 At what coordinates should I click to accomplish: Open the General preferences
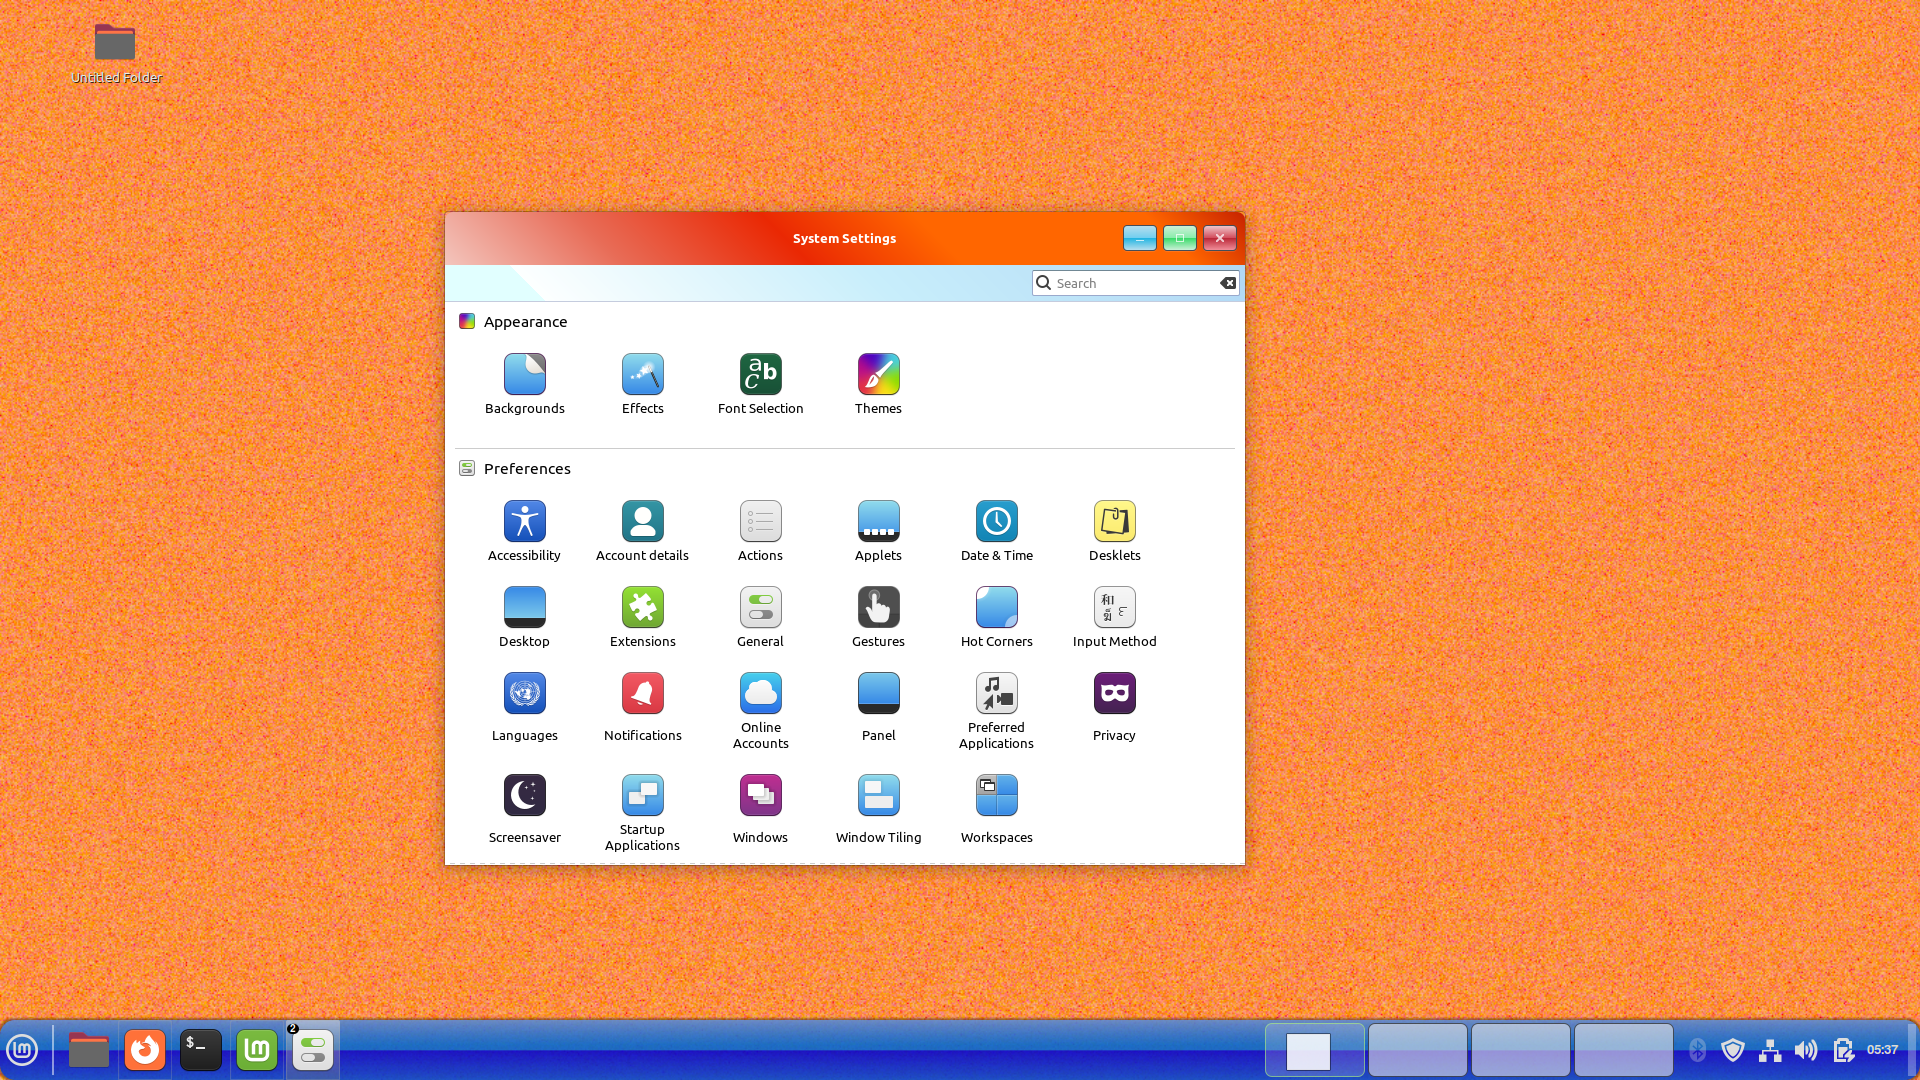coord(760,617)
